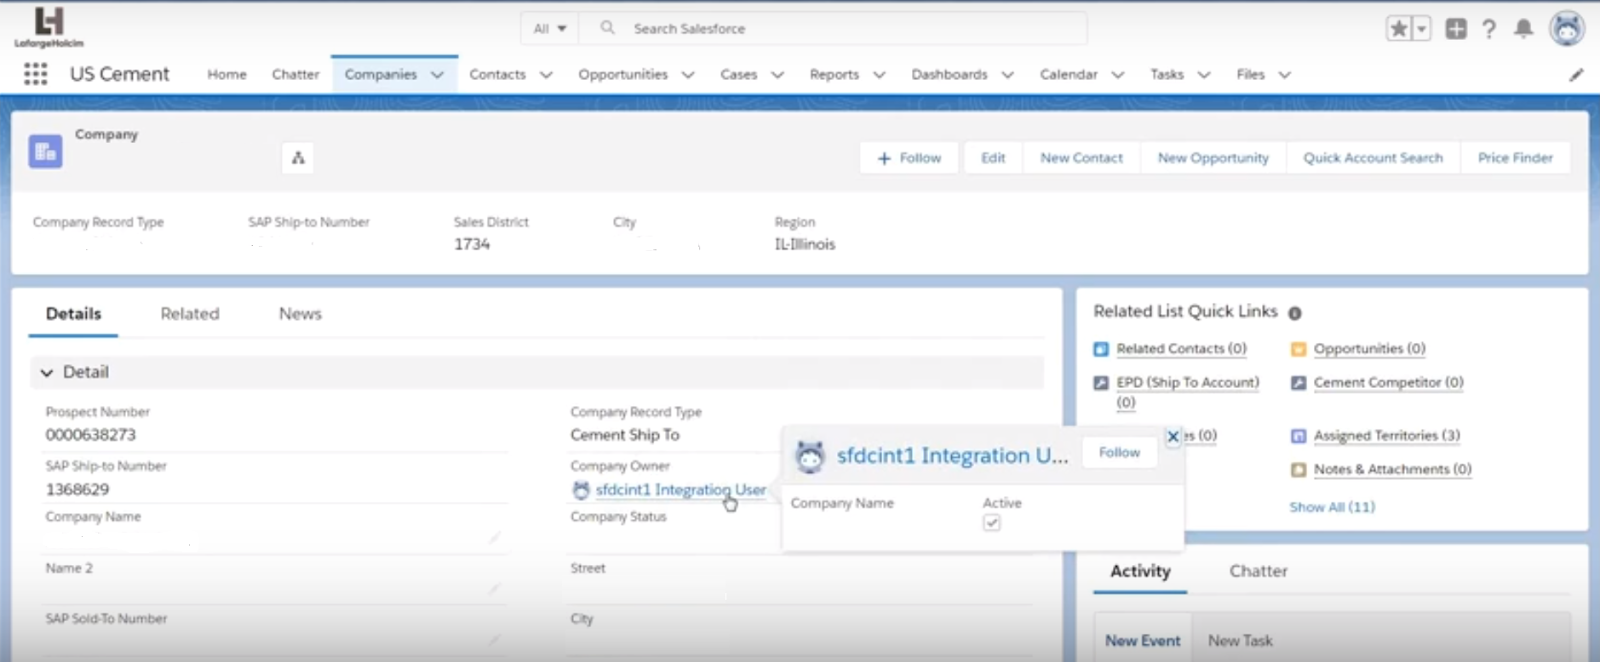This screenshot has height=662, width=1600.
Task: Select the New Task tab
Action: tap(1240, 641)
